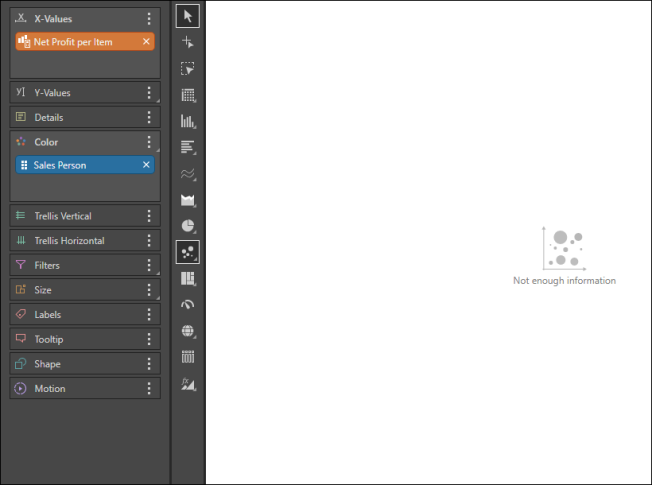Remove Sales Person from Color

[146, 165]
